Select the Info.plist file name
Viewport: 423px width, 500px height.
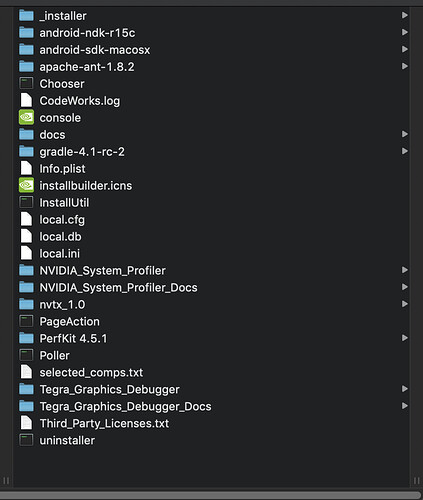[62, 169]
